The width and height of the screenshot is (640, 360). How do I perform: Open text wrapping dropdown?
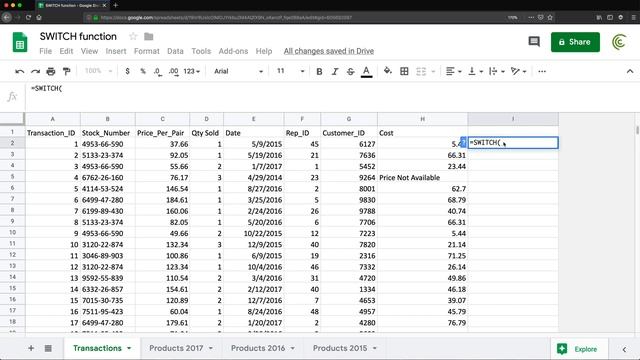point(497,71)
